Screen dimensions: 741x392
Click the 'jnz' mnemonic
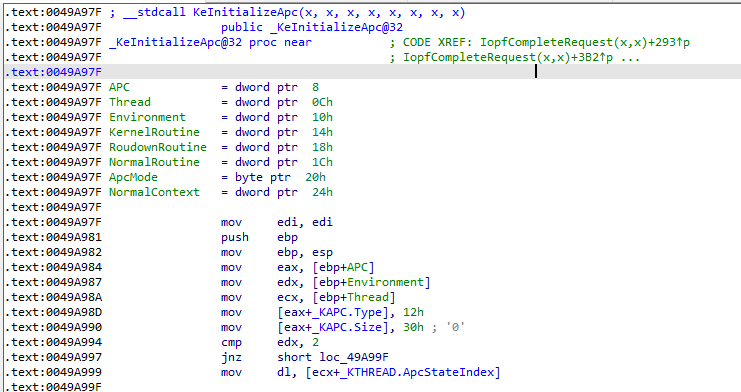[x=232, y=358]
